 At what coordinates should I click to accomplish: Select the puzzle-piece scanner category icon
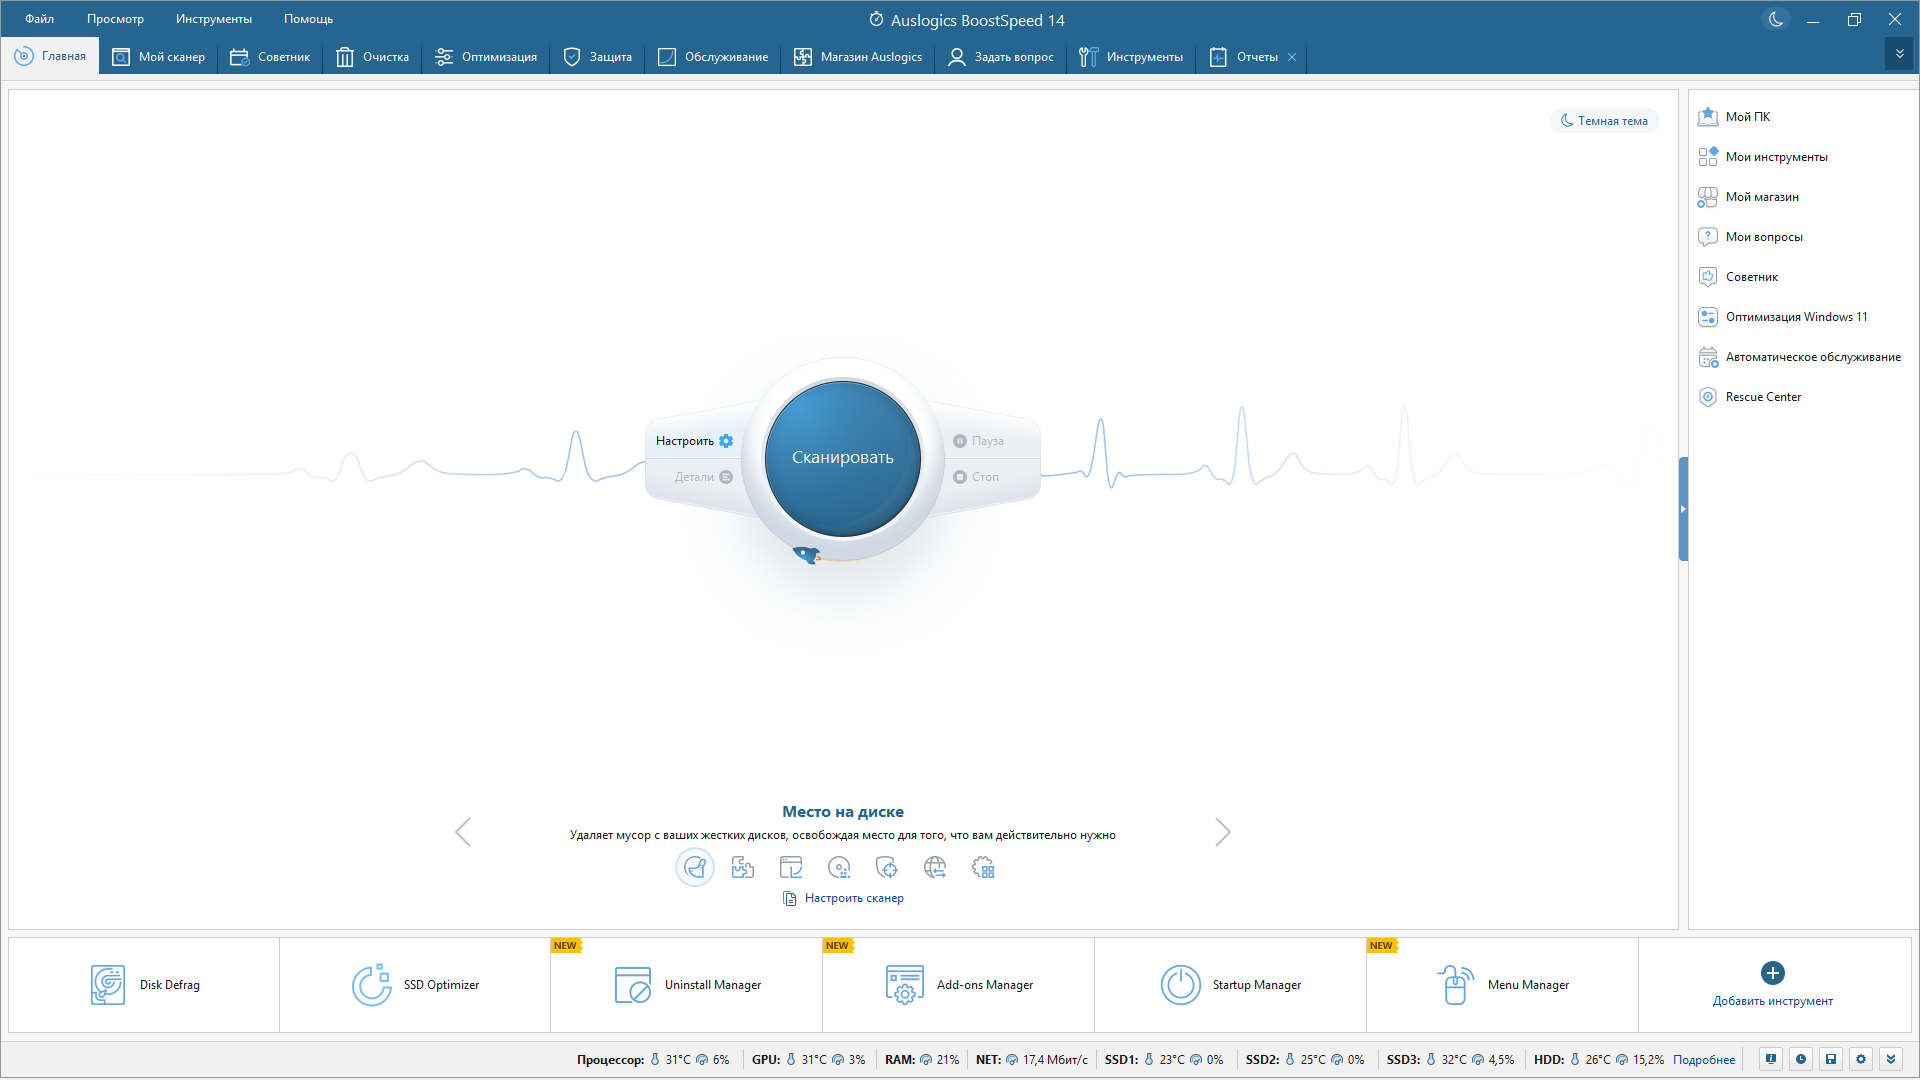743,868
